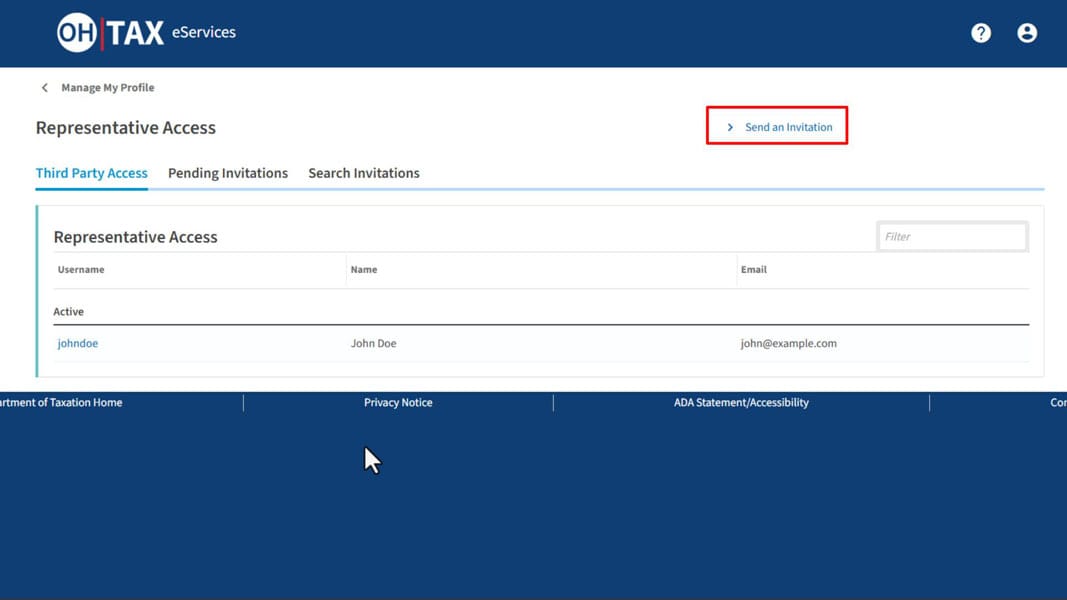Click the chevron next to Send an Invitation
The image size is (1067, 600).
pos(730,127)
